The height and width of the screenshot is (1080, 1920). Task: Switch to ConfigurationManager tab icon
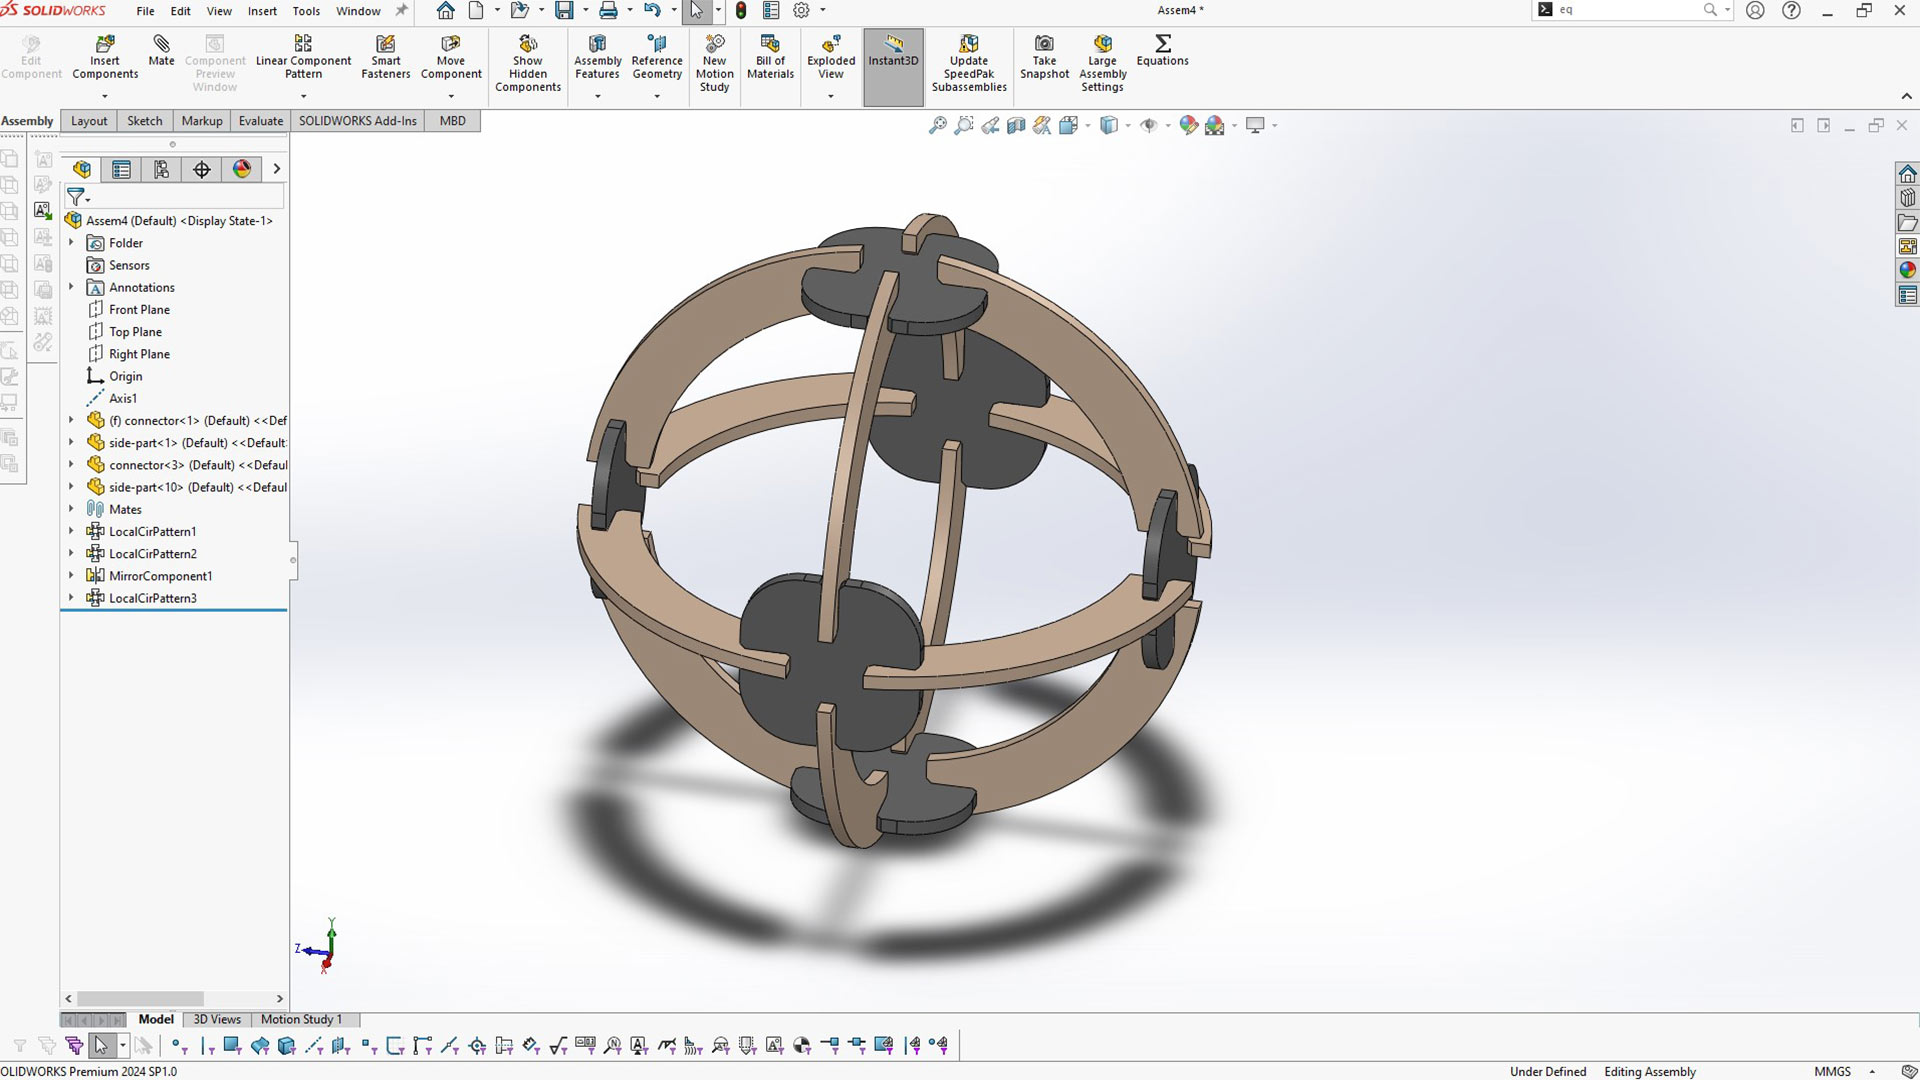161,169
